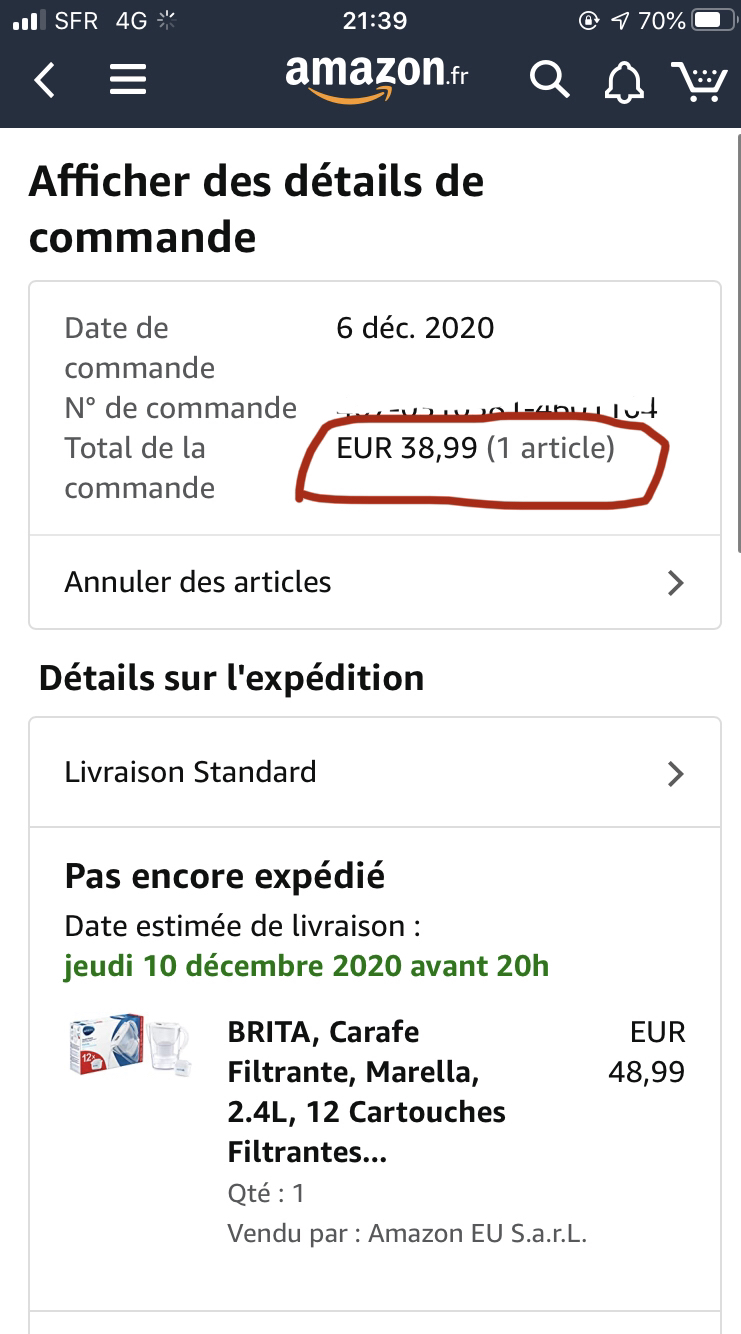Tap the circled EUR 38,99 order total
The height and width of the screenshot is (1334, 741).
[475, 448]
